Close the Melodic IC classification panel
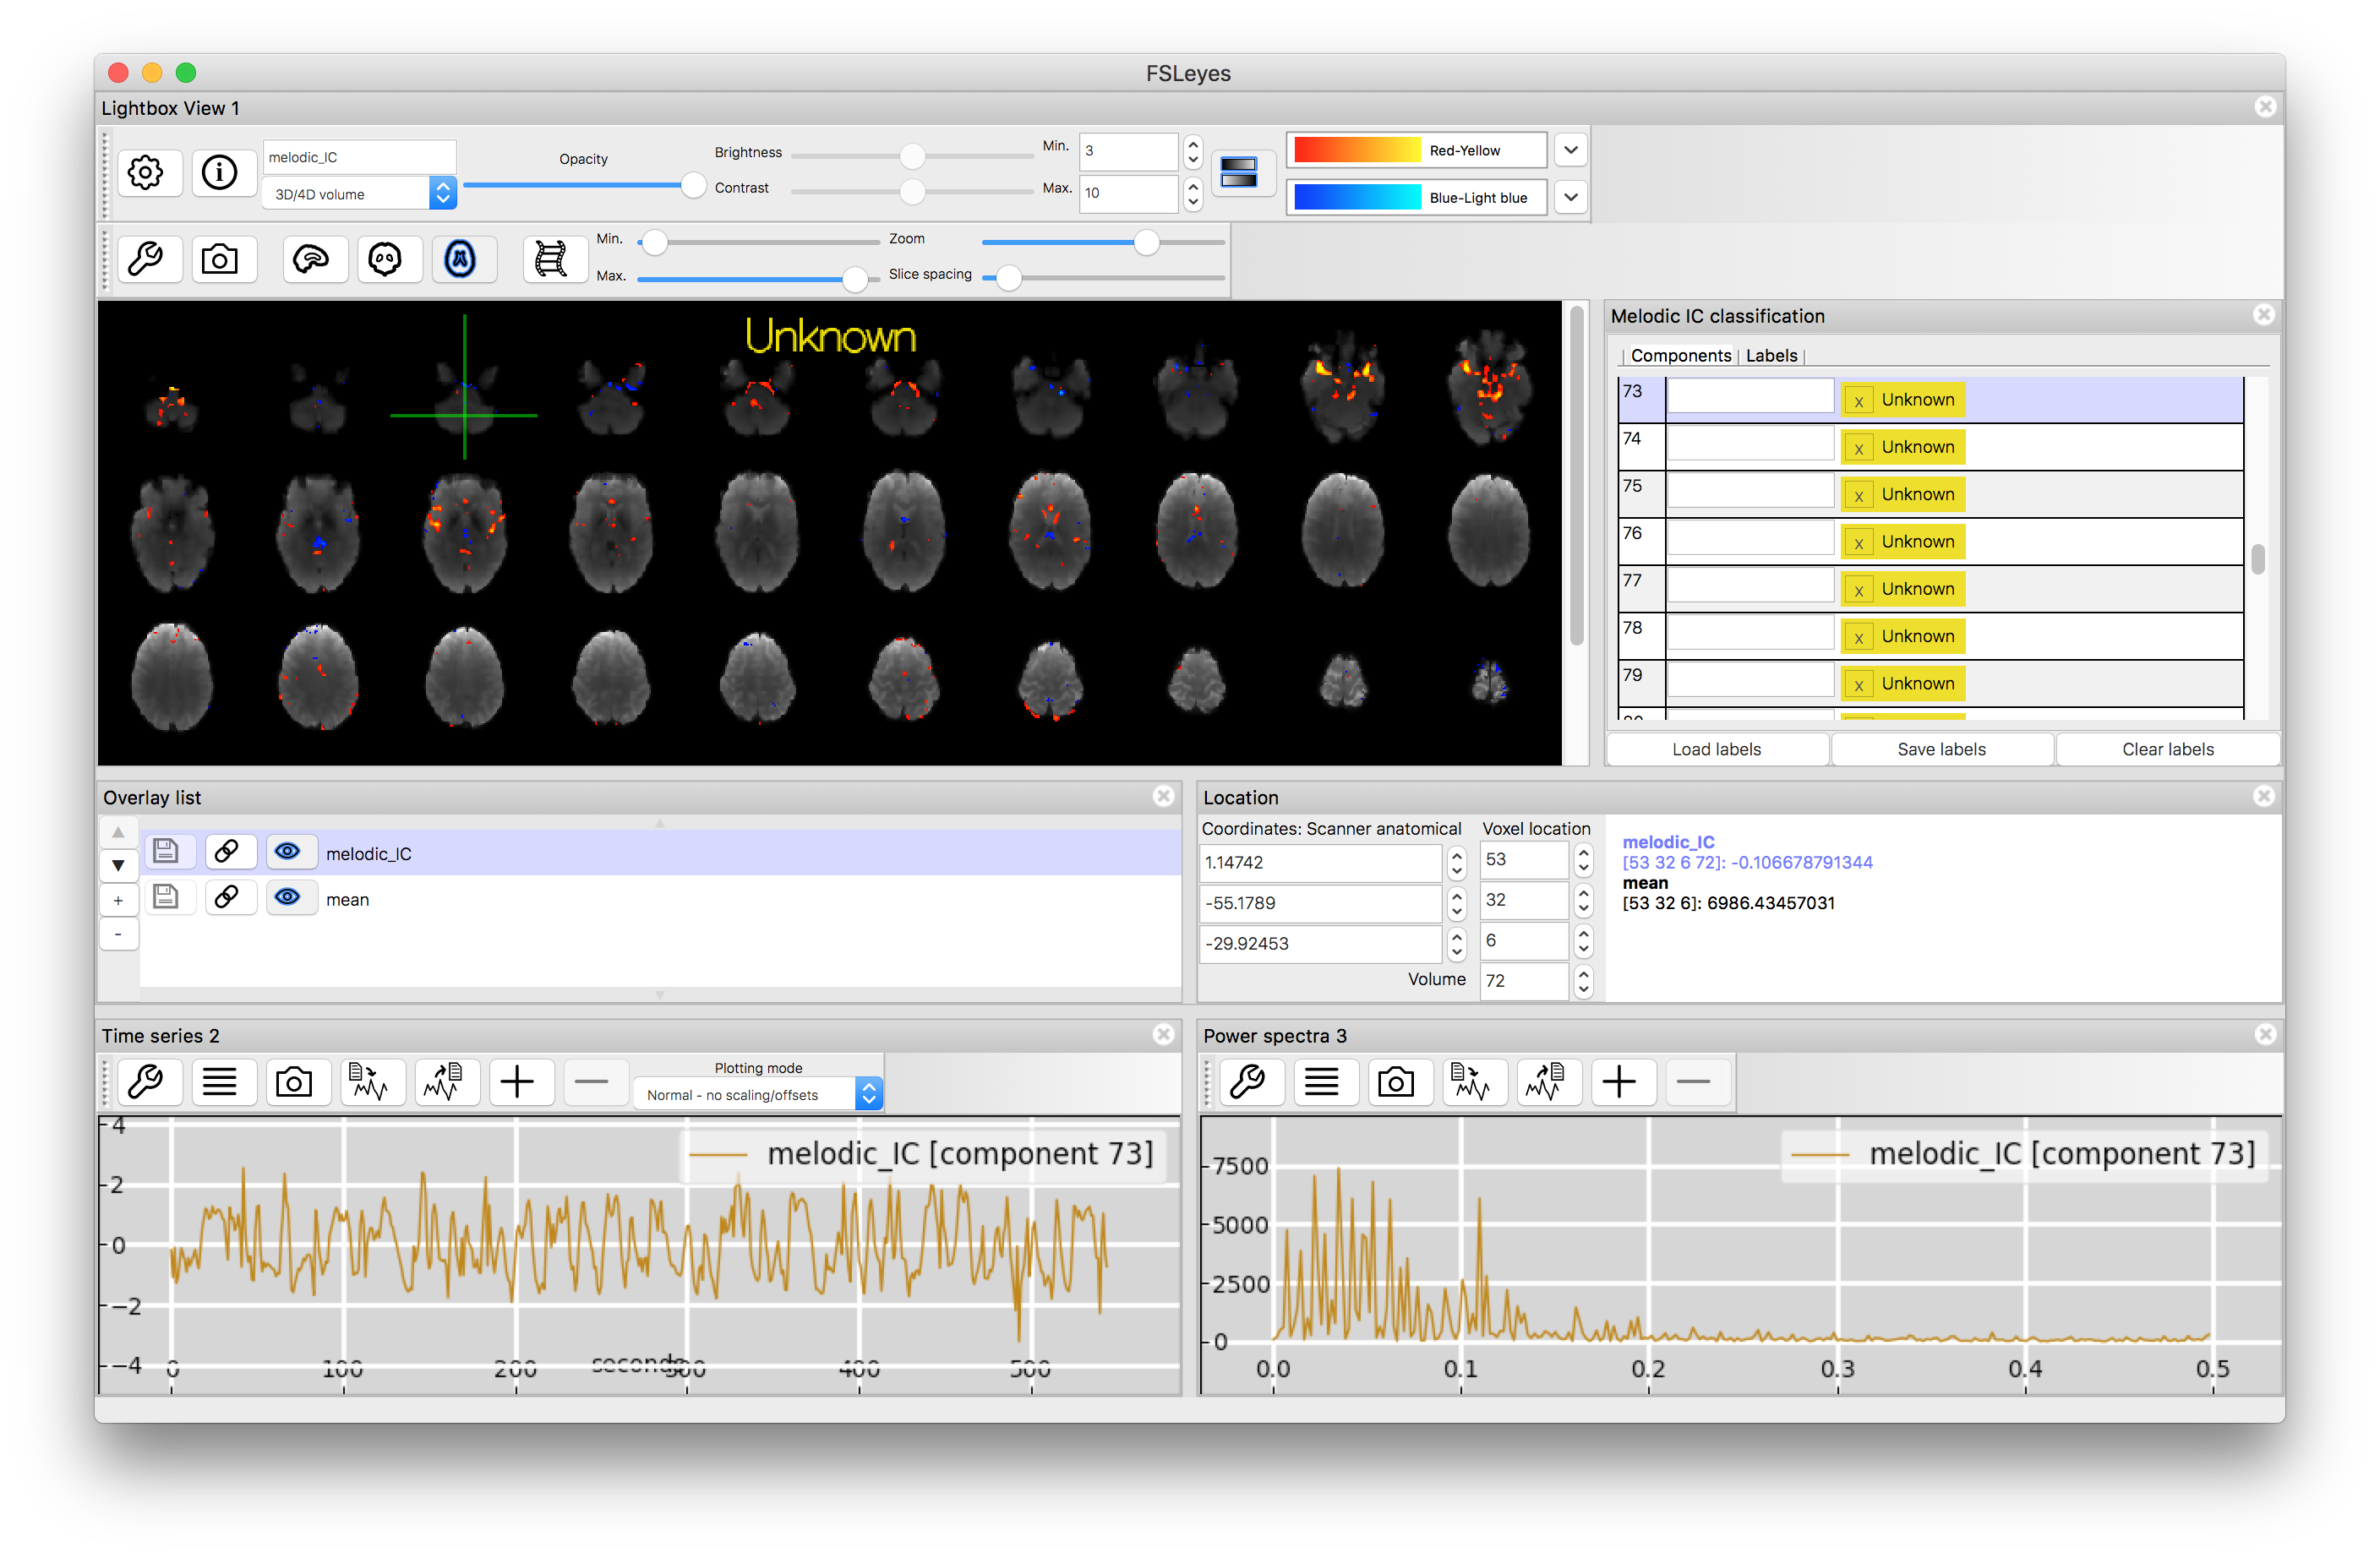This screenshot has width=2380, height=1558. click(2264, 315)
